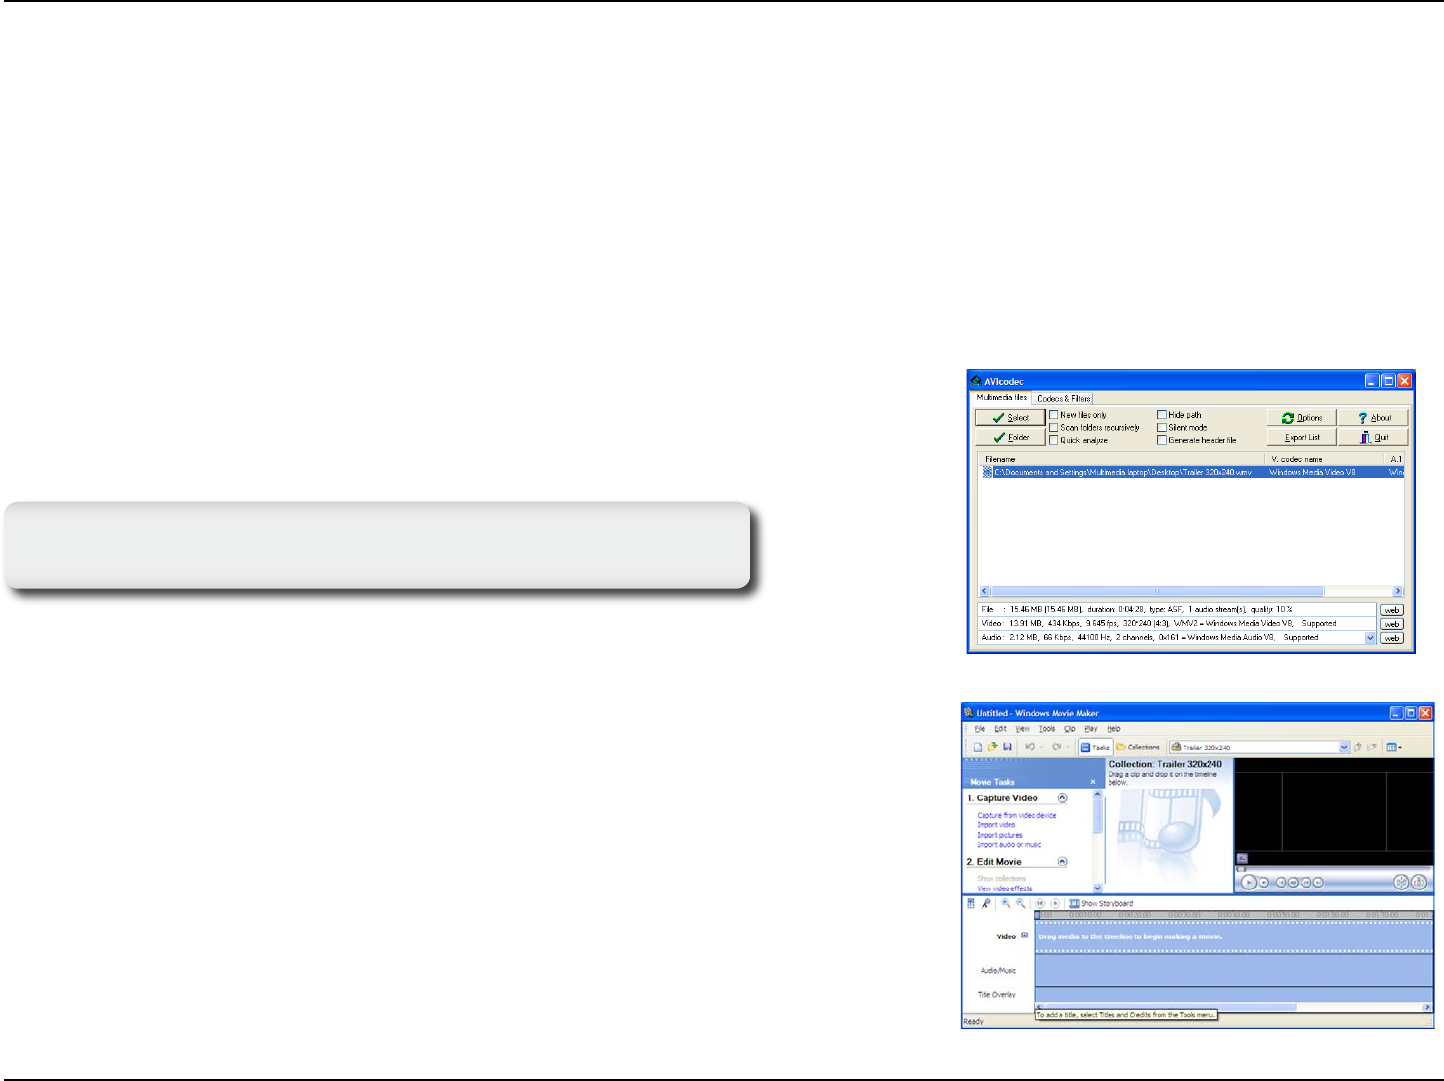The image size is (1444, 1081).
Task: Click the Back button under the preview monitor
Action: coord(1281,882)
